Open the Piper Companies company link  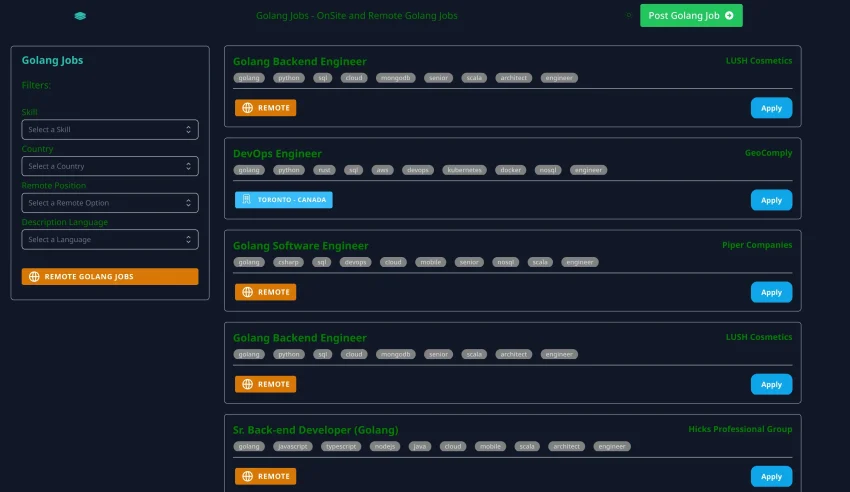(757, 245)
